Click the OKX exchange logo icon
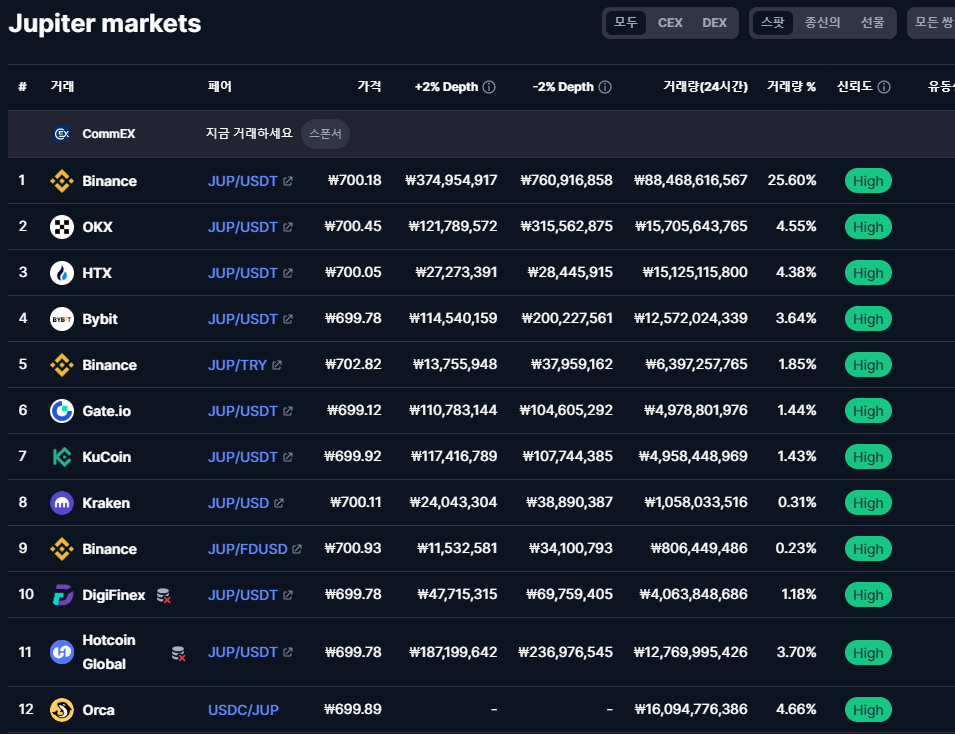Image resolution: width=955 pixels, height=734 pixels. (62, 227)
